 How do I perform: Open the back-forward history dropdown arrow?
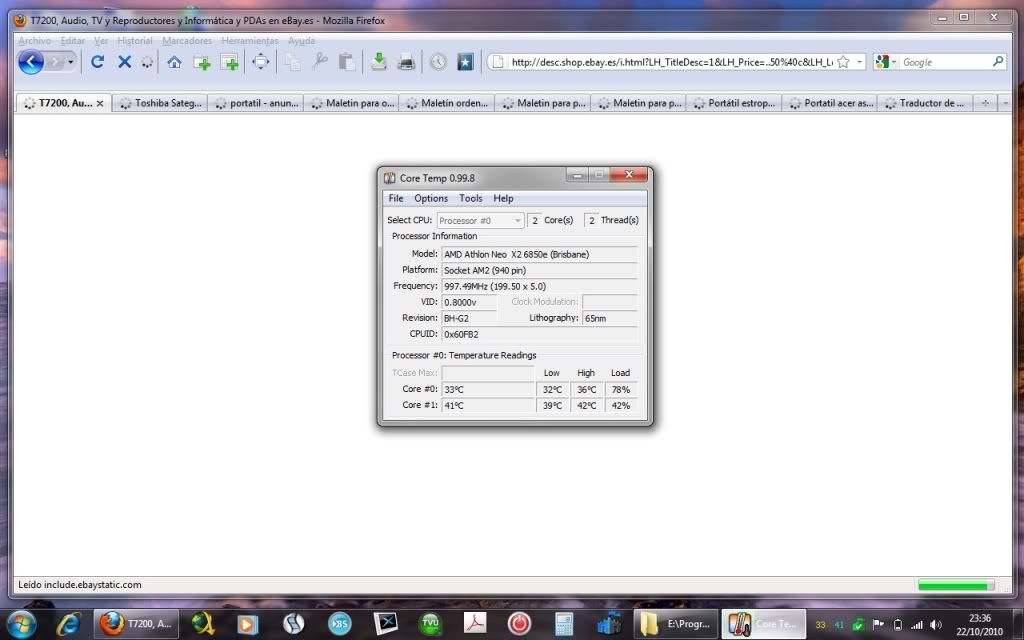point(71,62)
